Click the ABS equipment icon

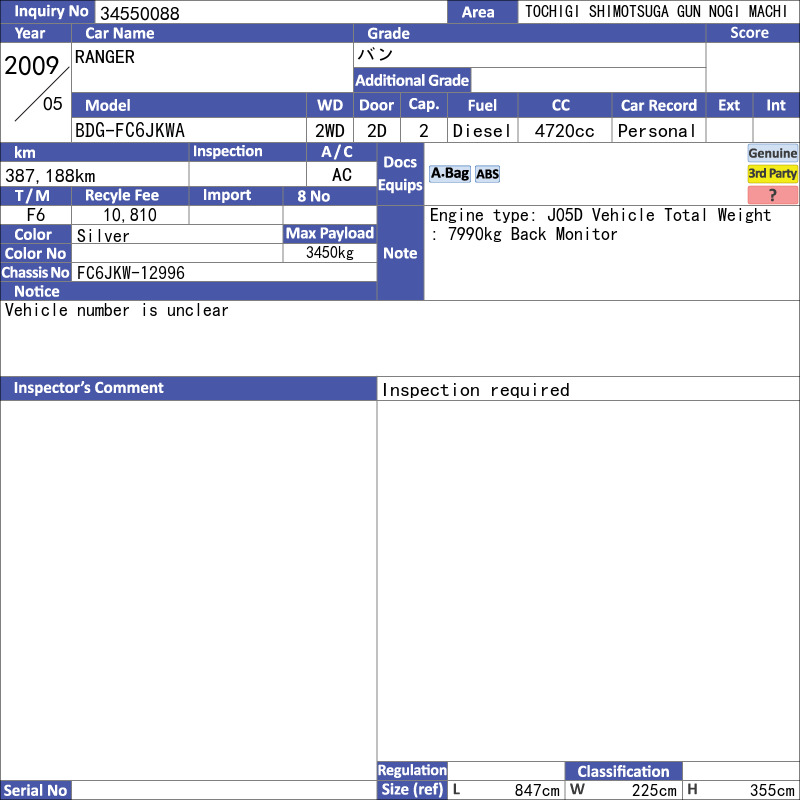point(487,174)
